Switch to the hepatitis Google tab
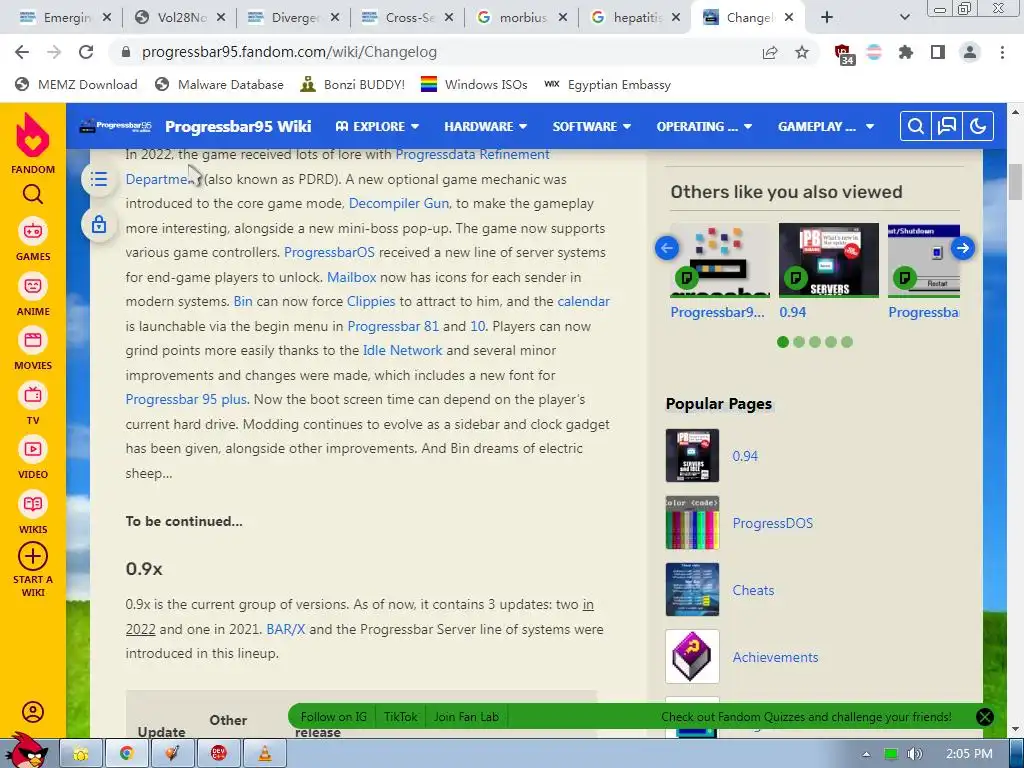This screenshot has height=768, width=1024. coord(635,18)
